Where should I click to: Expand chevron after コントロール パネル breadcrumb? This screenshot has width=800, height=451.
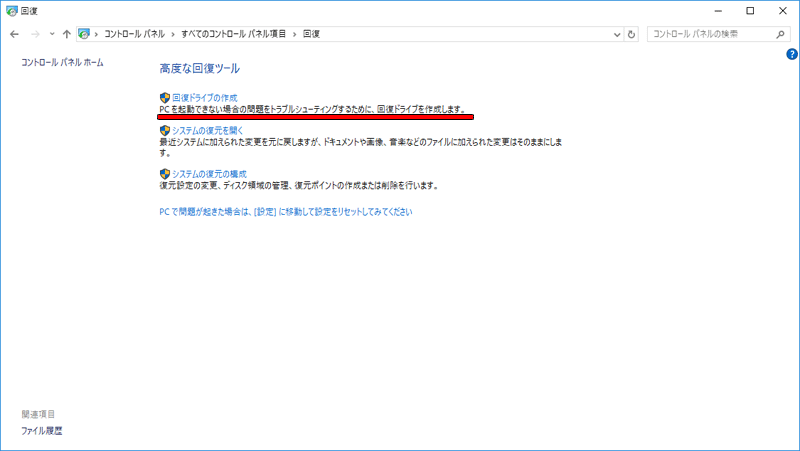tap(173, 34)
